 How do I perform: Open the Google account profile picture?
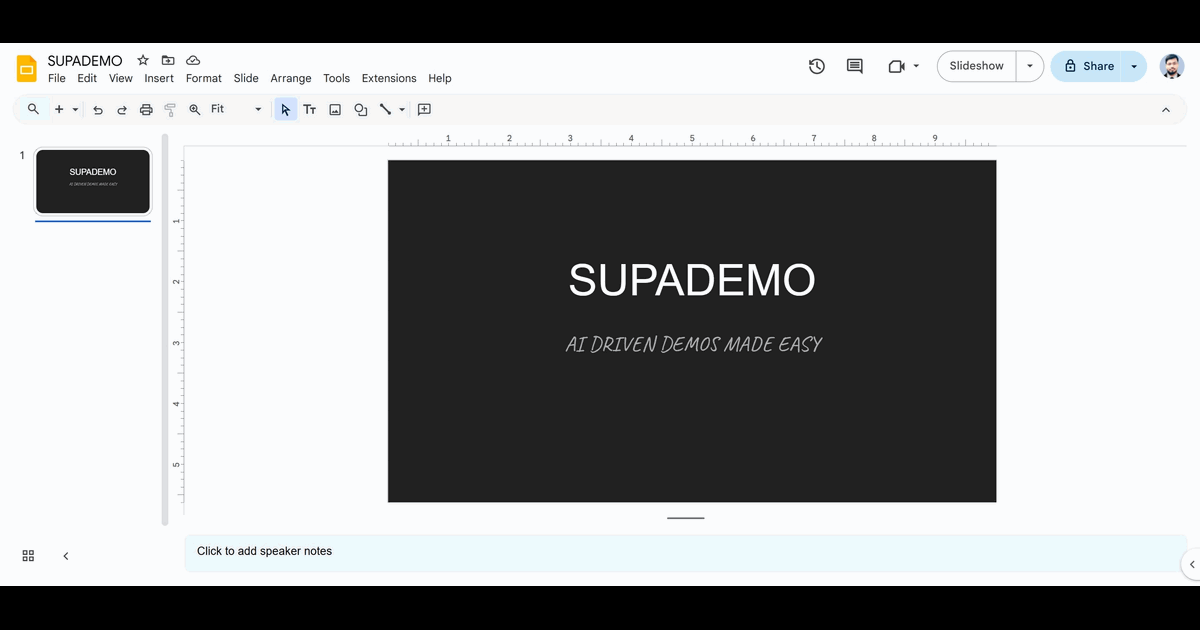coord(1172,66)
